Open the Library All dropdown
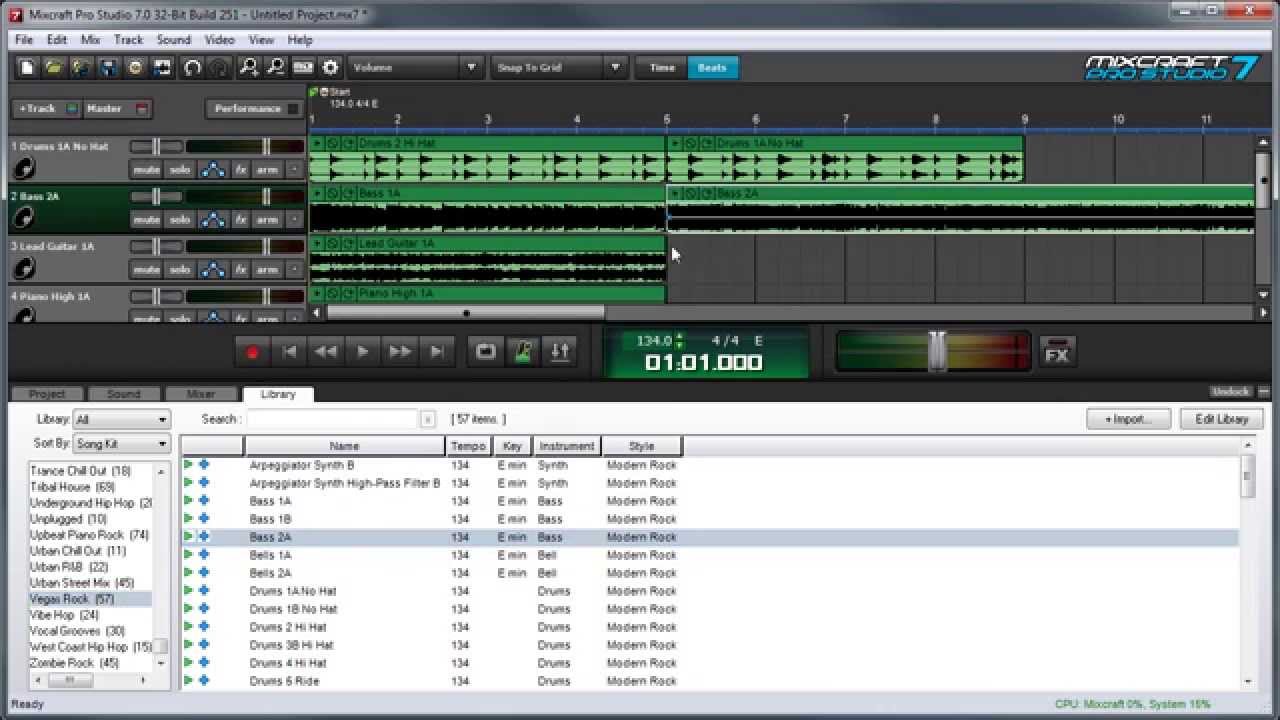This screenshot has height=720, width=1280. click(x=122, y=420)
